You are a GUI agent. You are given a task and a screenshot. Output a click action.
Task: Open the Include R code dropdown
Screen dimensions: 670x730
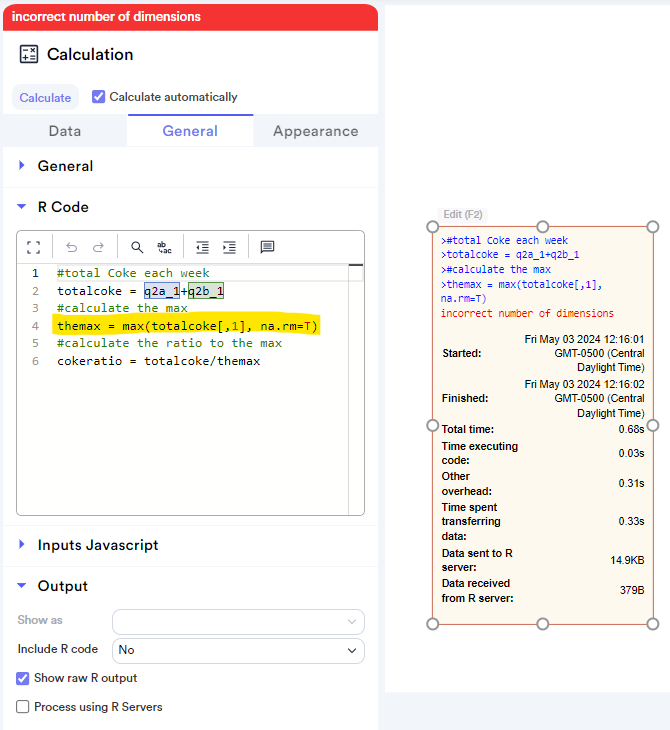[x=238, y=650]
